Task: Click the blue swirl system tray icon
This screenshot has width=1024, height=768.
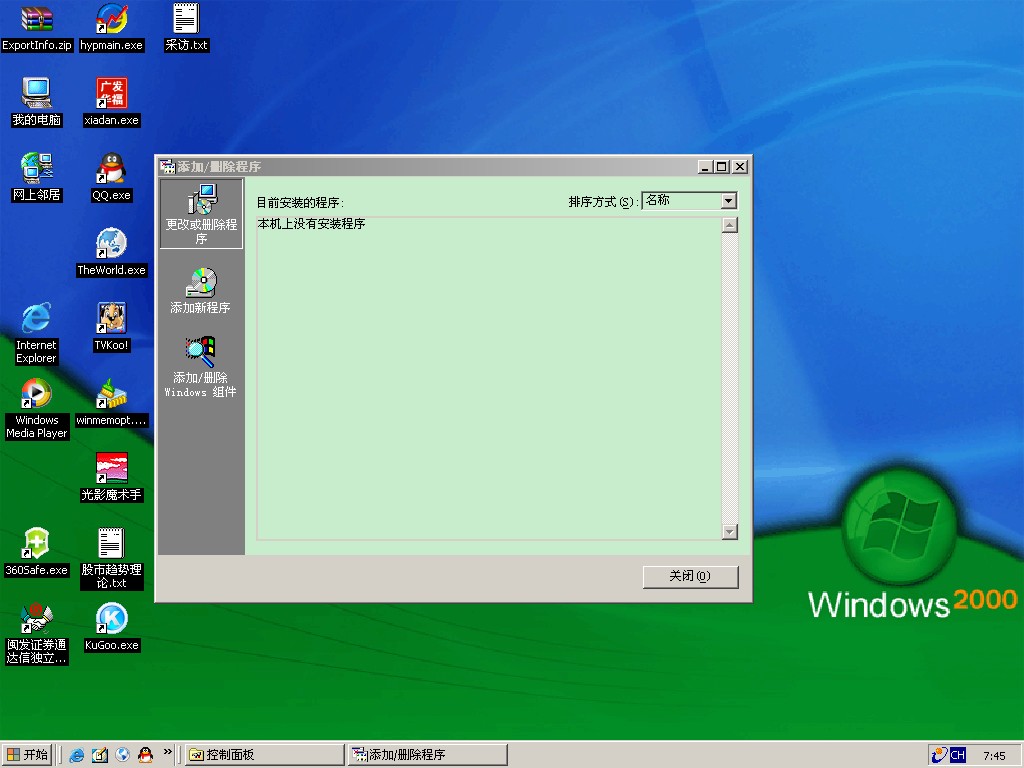Action: (x=938, y=755)
